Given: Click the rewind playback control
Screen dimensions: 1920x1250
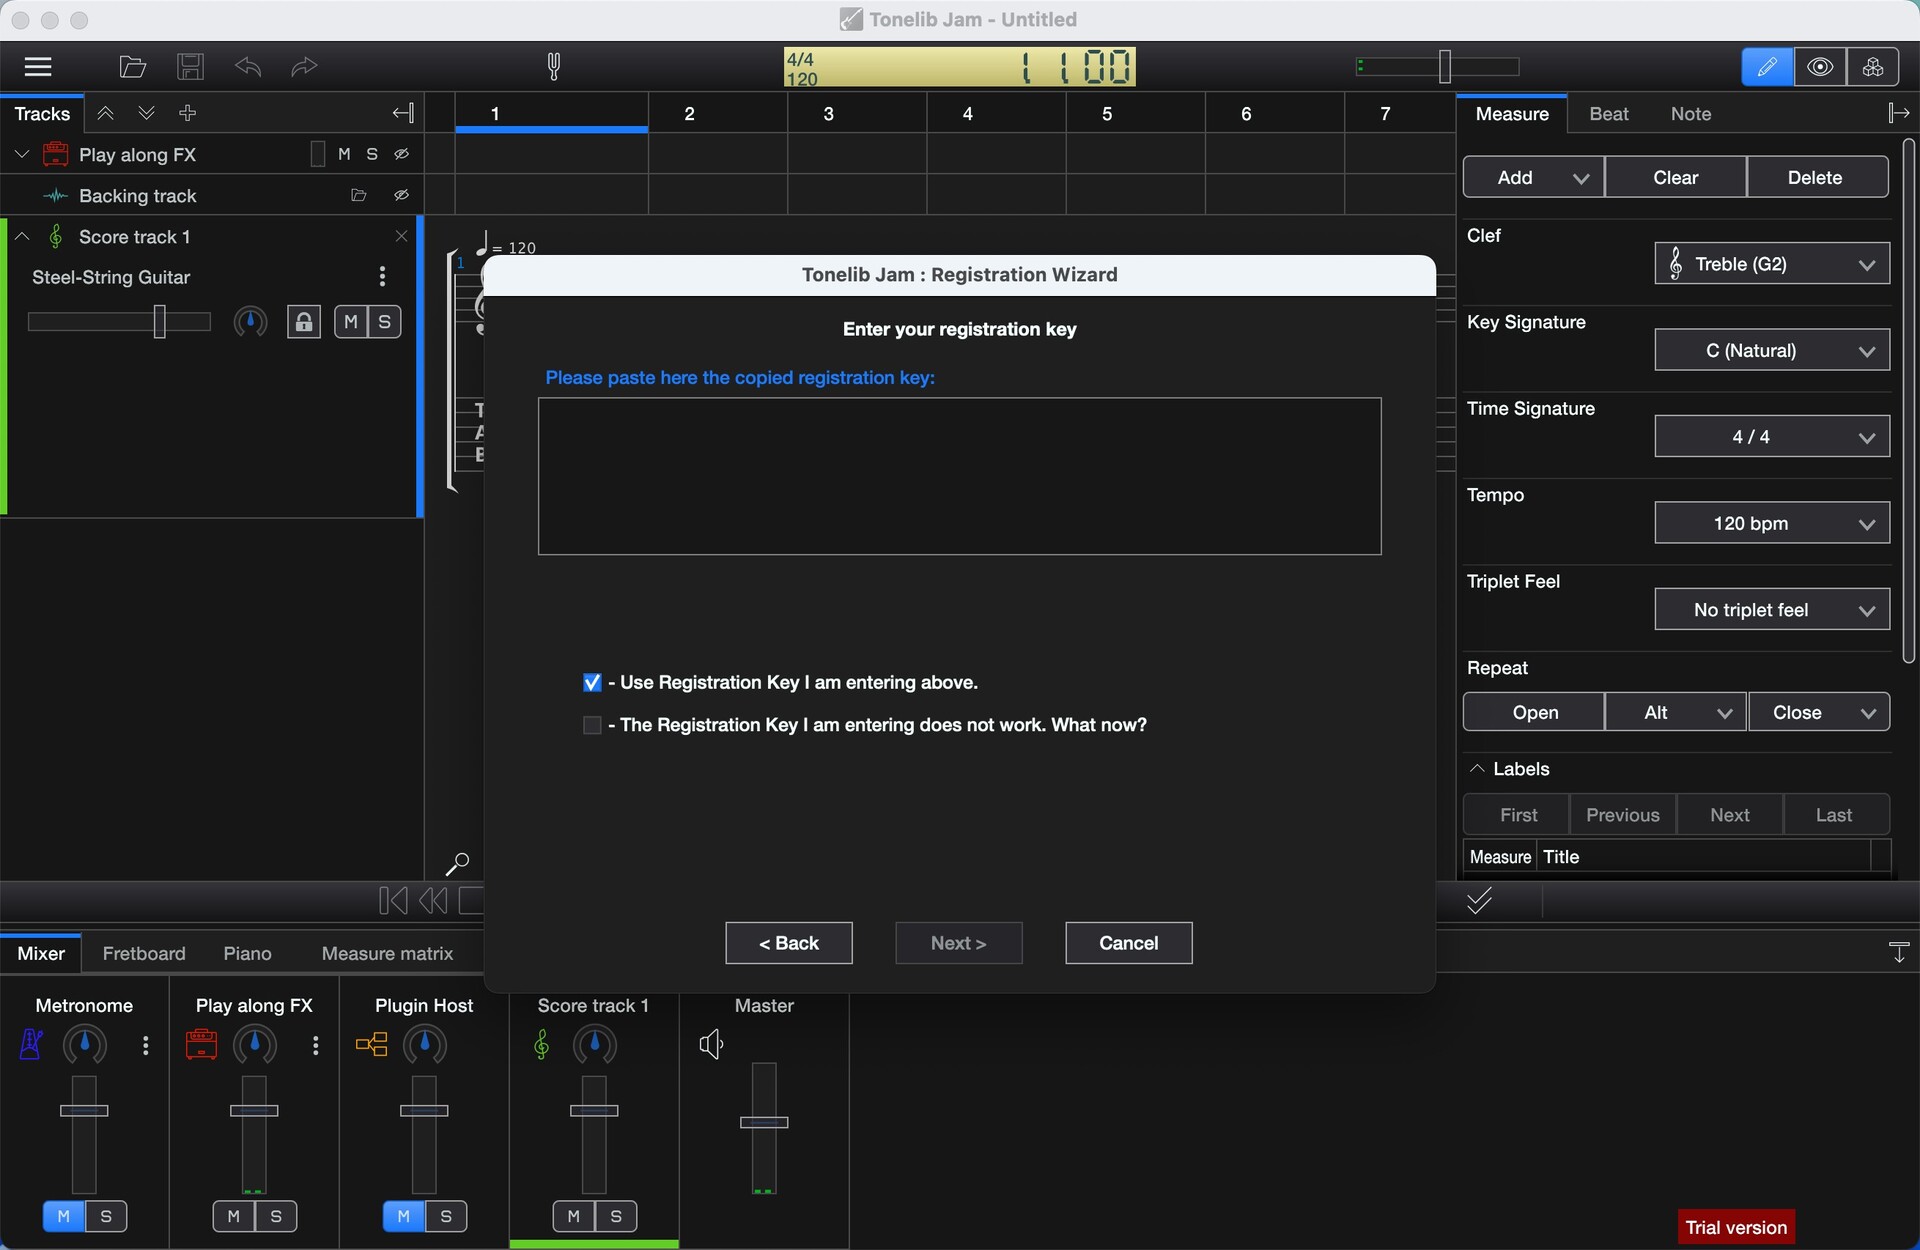Looking at the screenshot, I should [433, 901].
